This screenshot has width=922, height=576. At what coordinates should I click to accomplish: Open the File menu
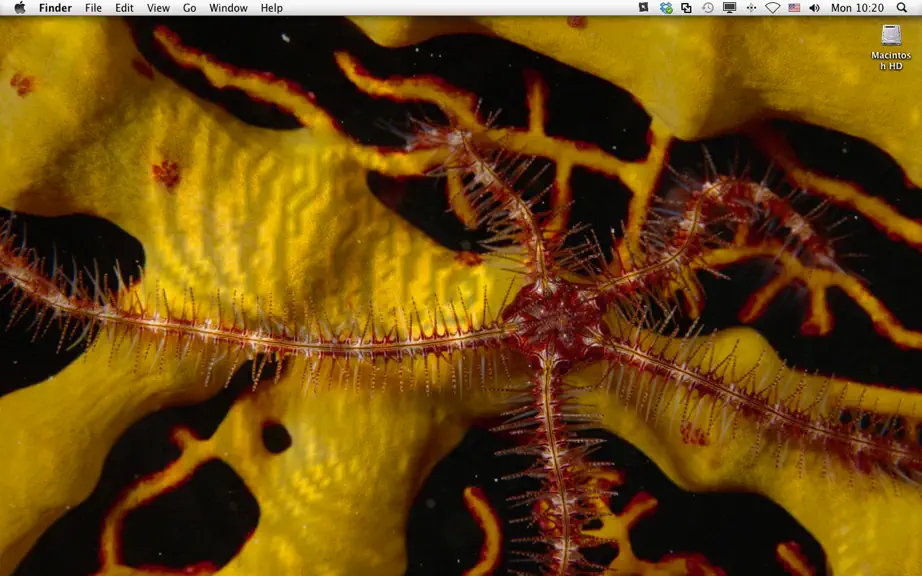[93, 8]
